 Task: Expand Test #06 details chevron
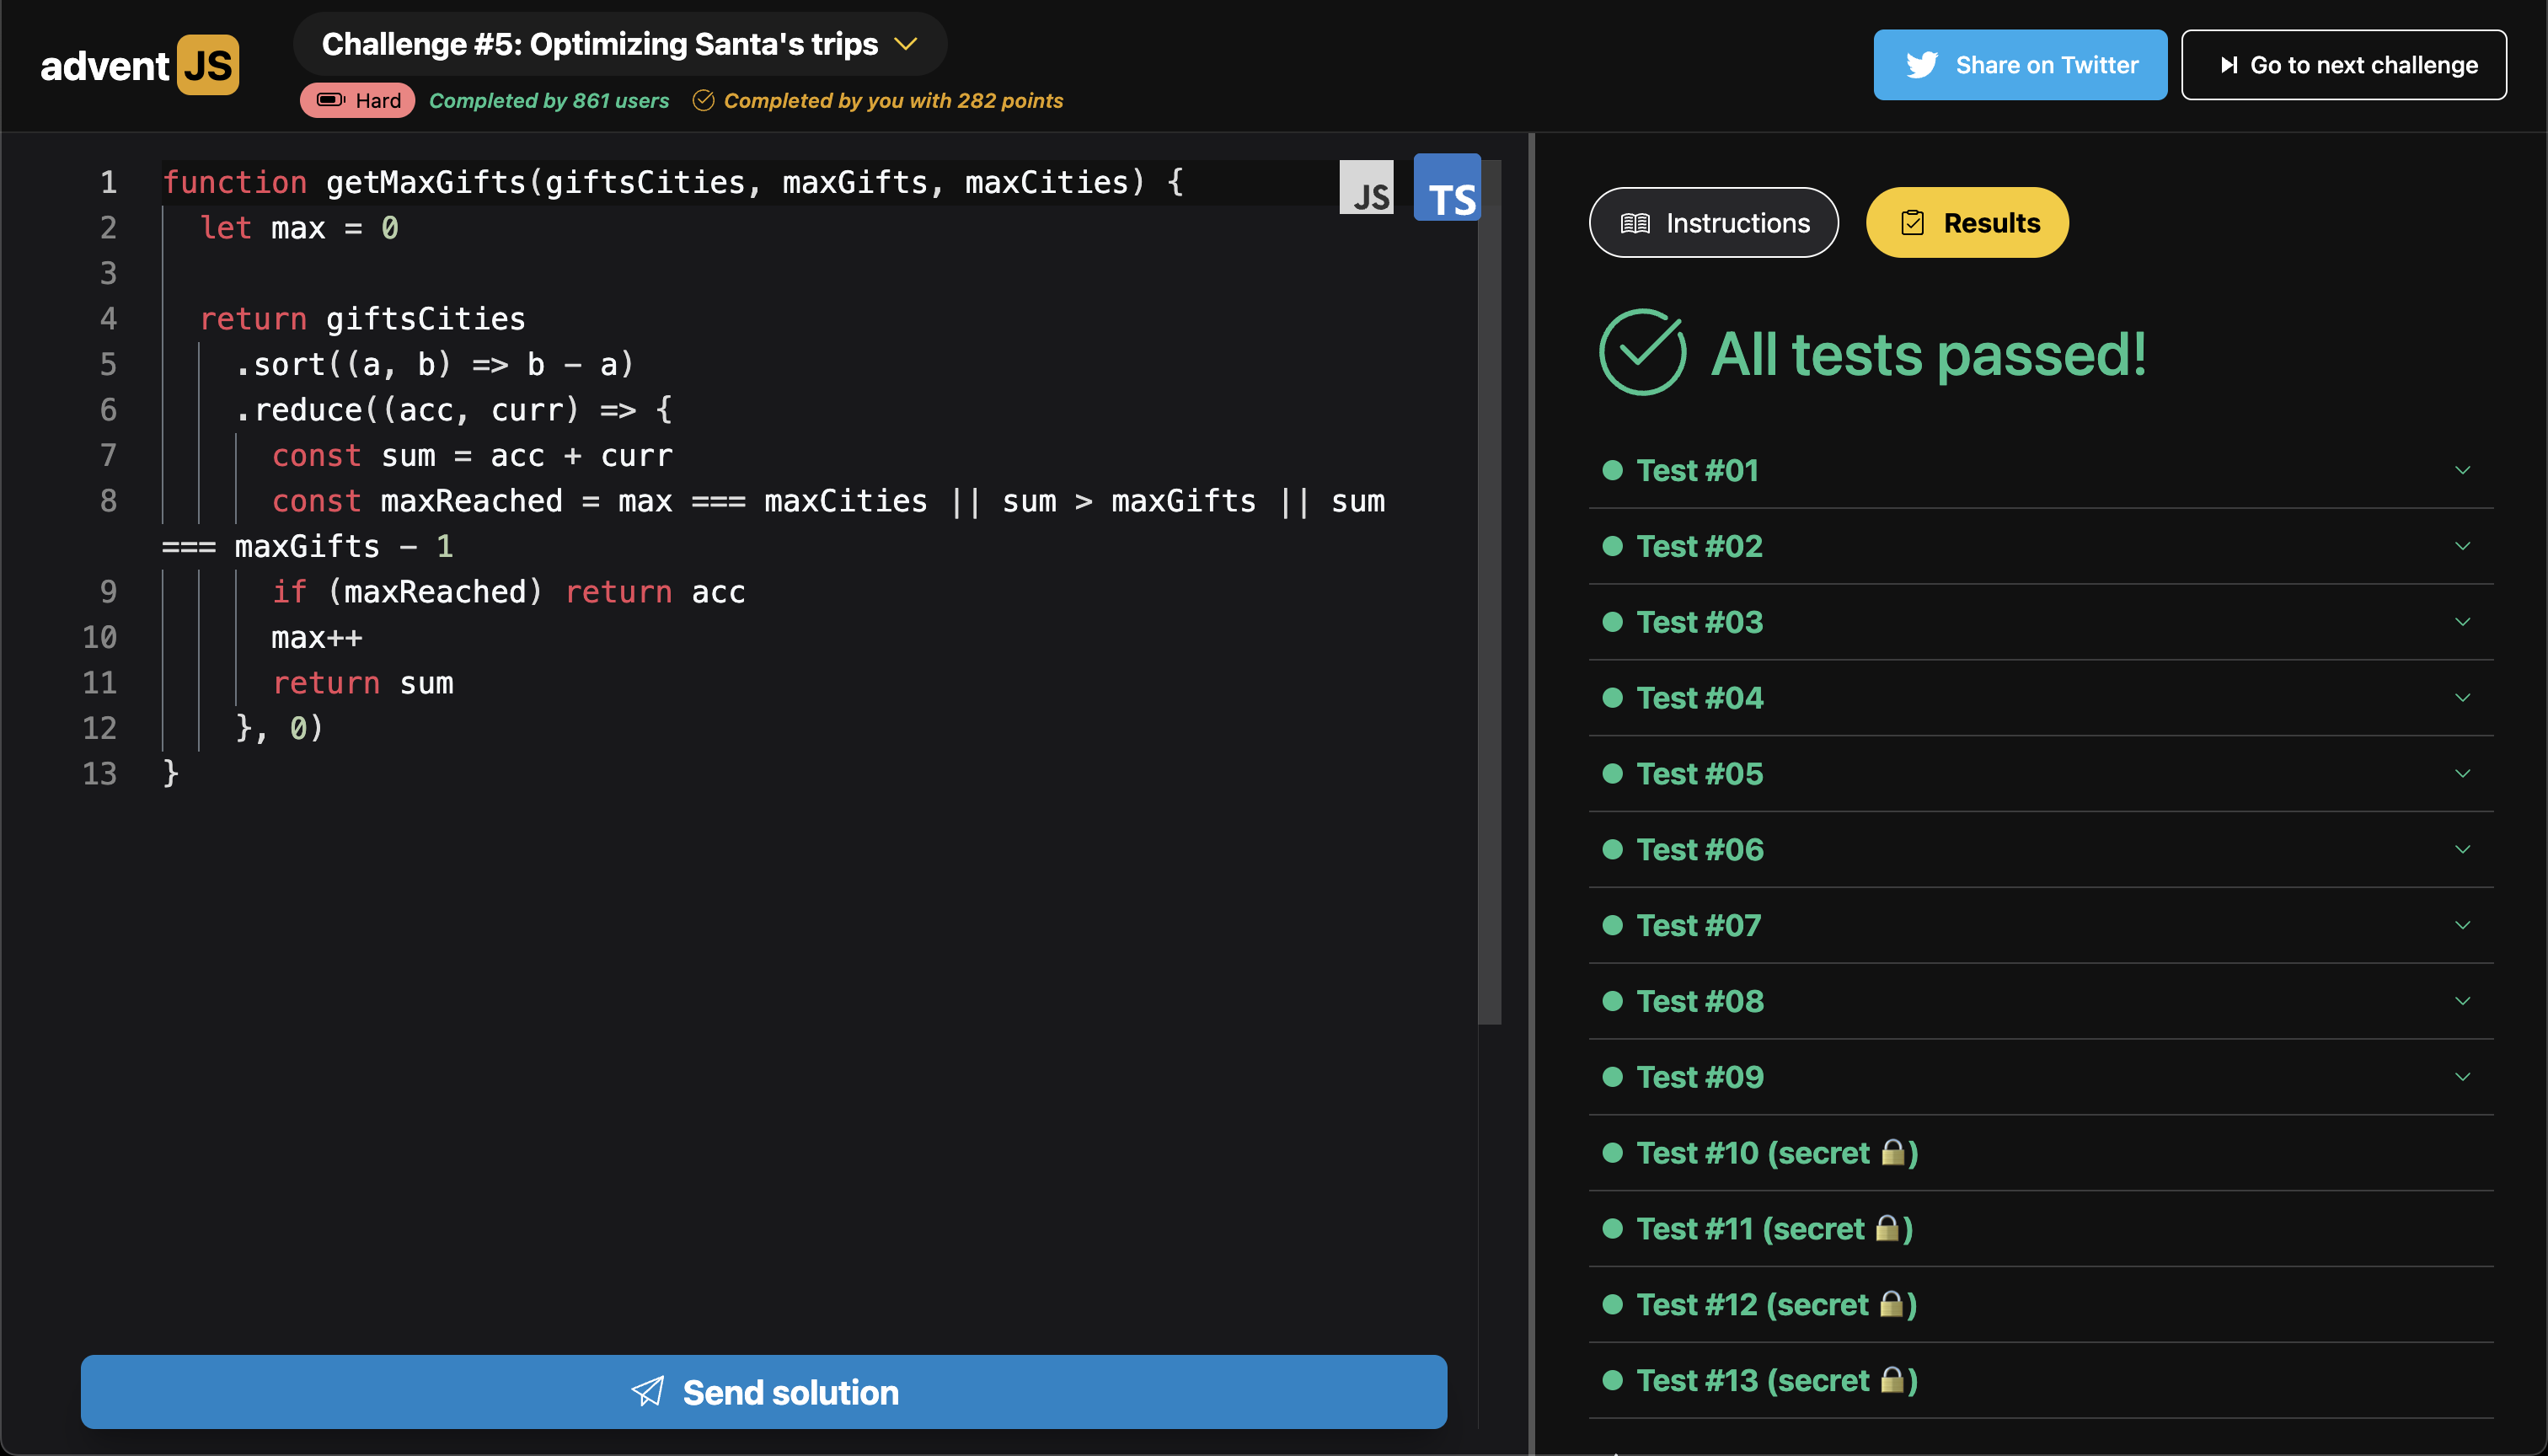pos(2462,849)
